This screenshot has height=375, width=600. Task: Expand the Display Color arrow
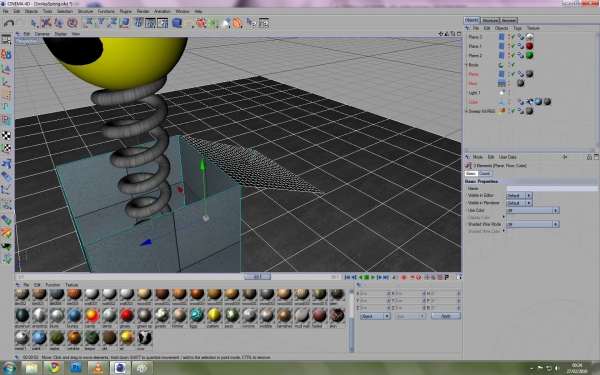click(x=504, y=217)
